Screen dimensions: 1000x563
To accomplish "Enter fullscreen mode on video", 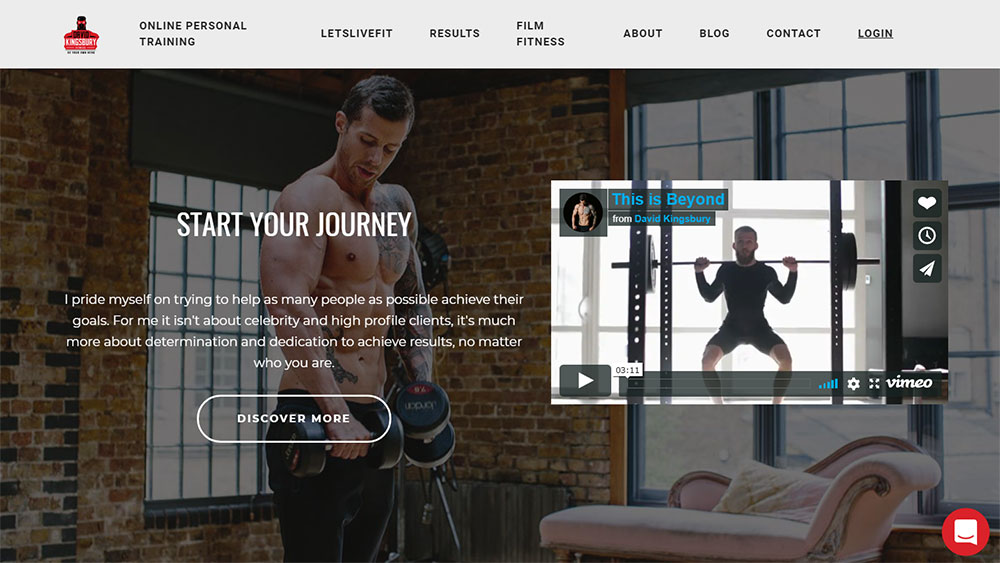I will click(x=874, y=383).
